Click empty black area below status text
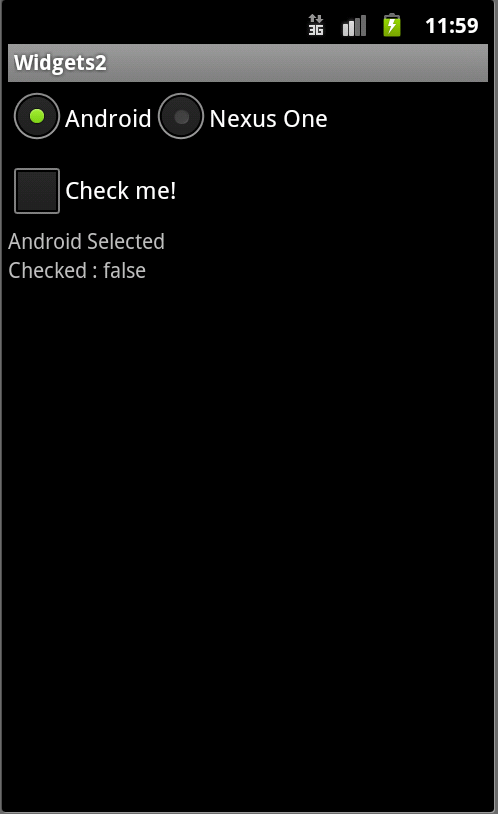 pyautogui.click(x=249, y=519)
